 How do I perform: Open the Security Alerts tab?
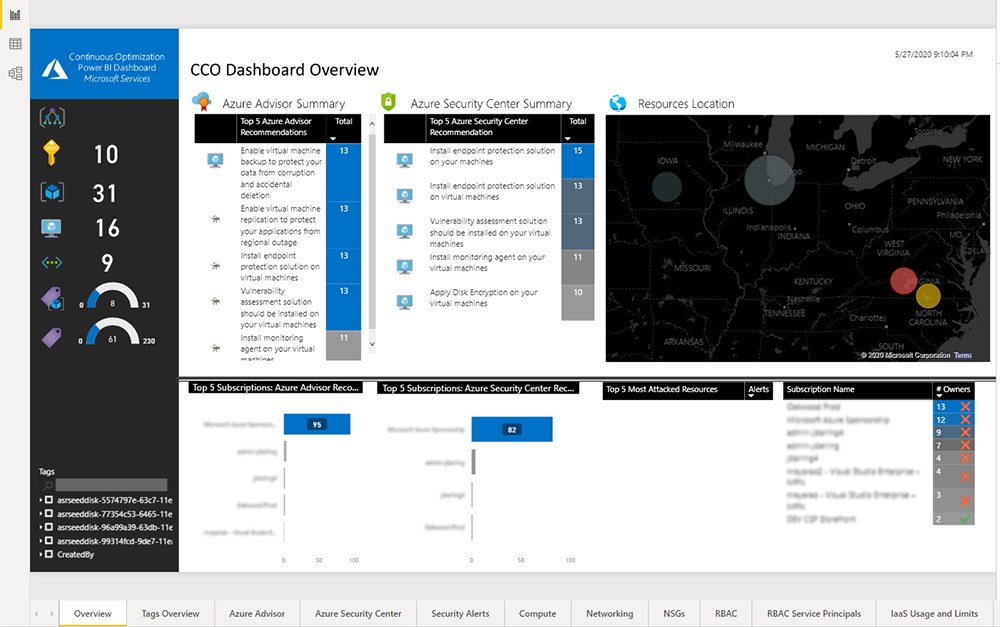[x=460, y=614]
